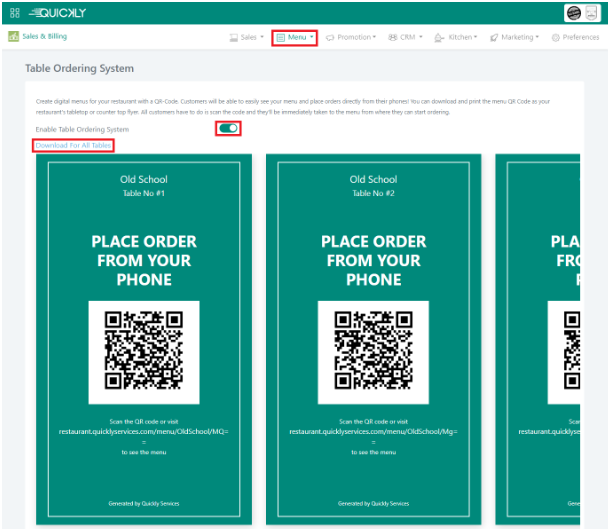Open the round user profile avatar

574,13
